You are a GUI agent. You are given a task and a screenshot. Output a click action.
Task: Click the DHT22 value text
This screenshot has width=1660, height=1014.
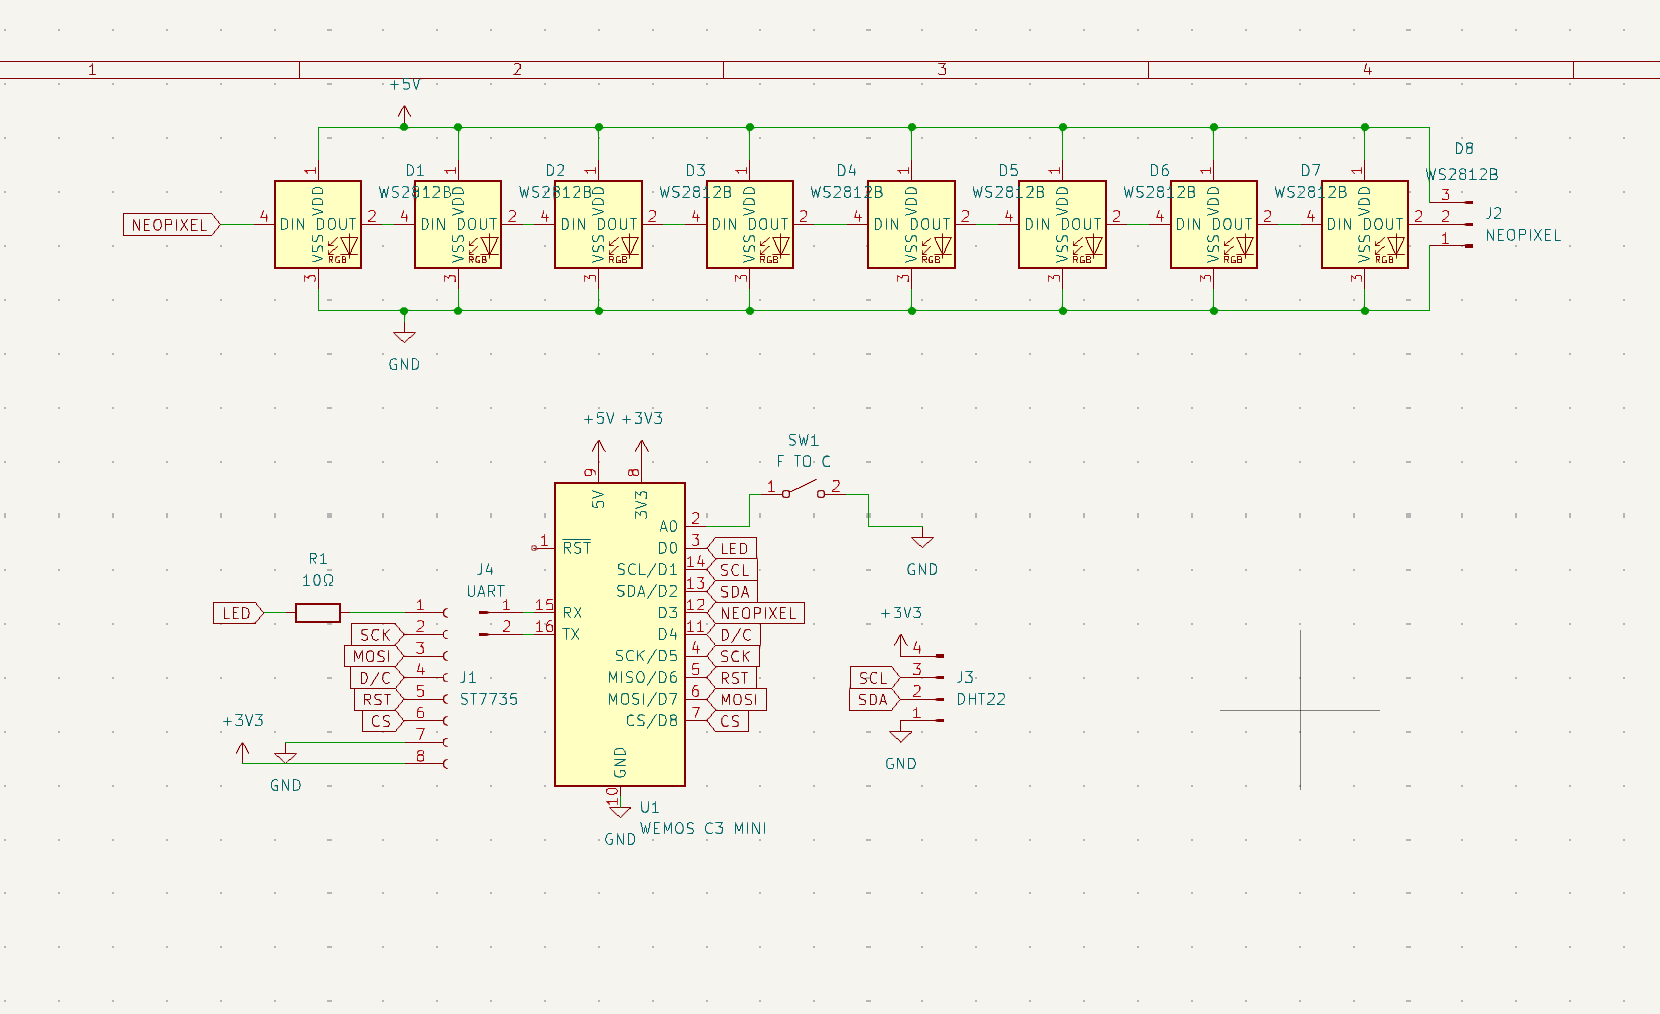click(981, 700)
